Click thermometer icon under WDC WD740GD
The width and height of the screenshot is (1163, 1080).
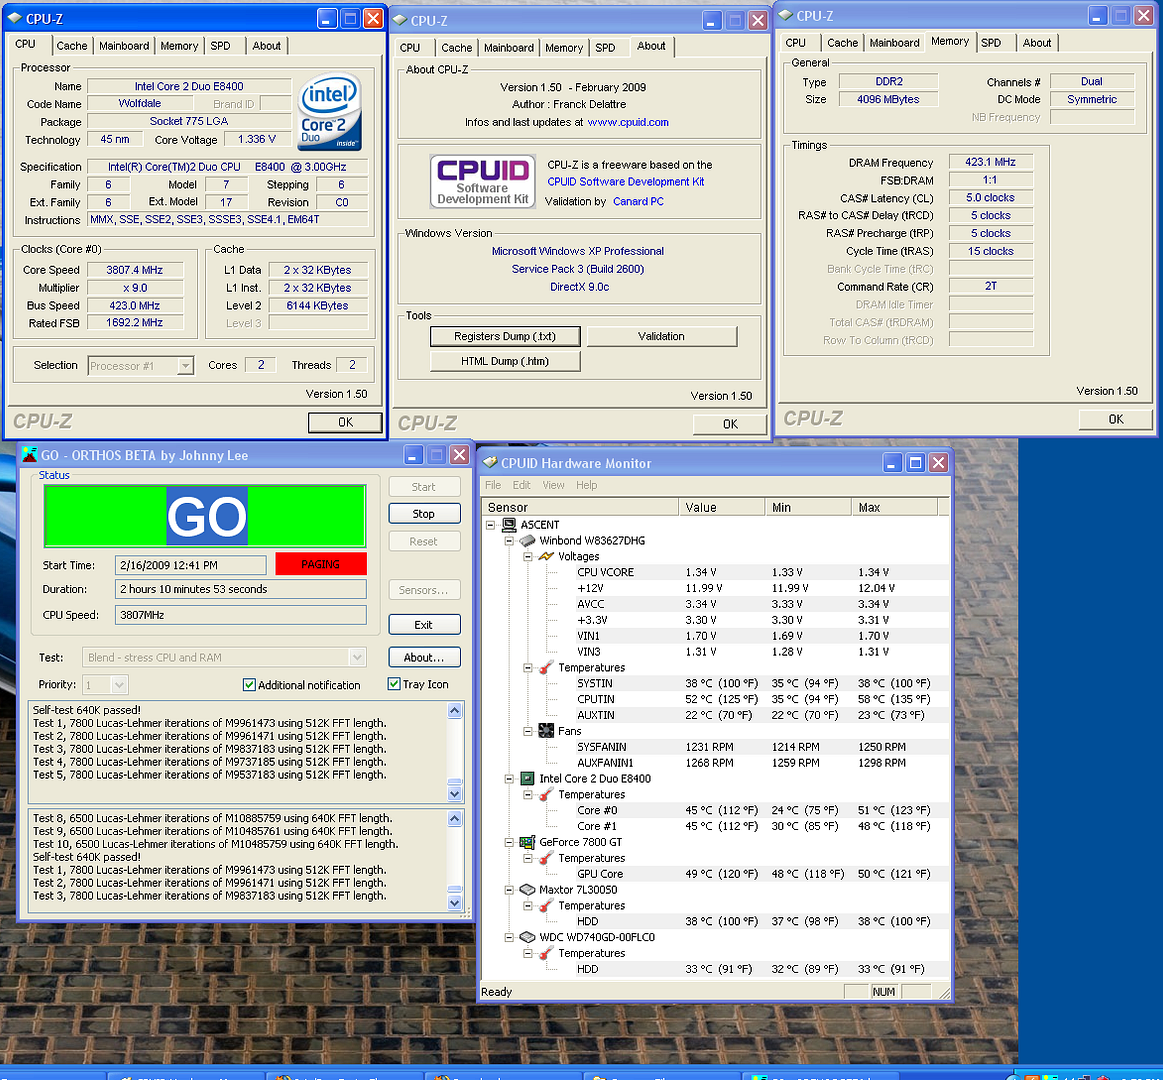pyautogui.click(x=547, y=953)
